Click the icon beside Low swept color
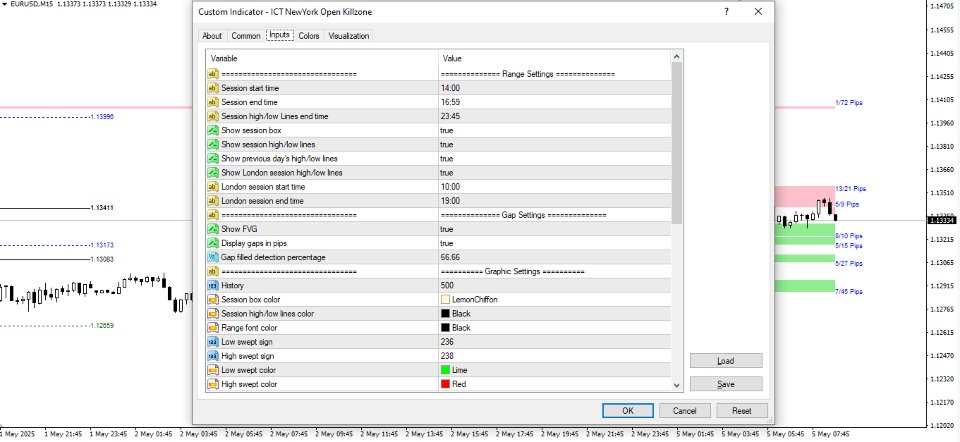Screen dimensions: 960x442 [x=213, y=370]
